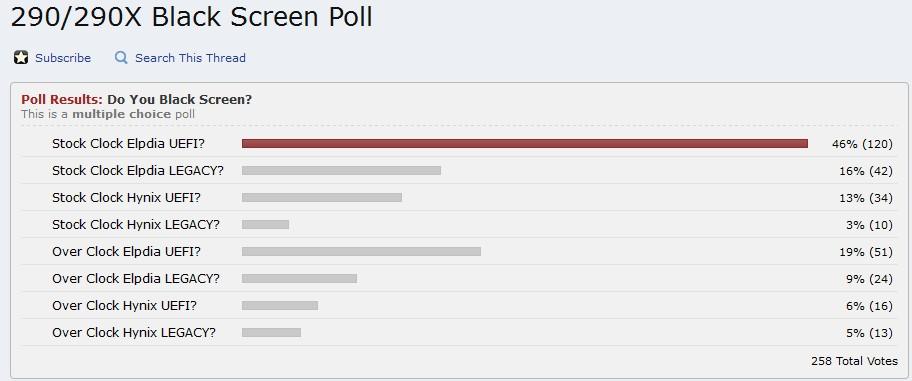Click the 46% (120) vote count
Image resolution: width=912 pixels, height=381 pixels.
click(862, 144)
